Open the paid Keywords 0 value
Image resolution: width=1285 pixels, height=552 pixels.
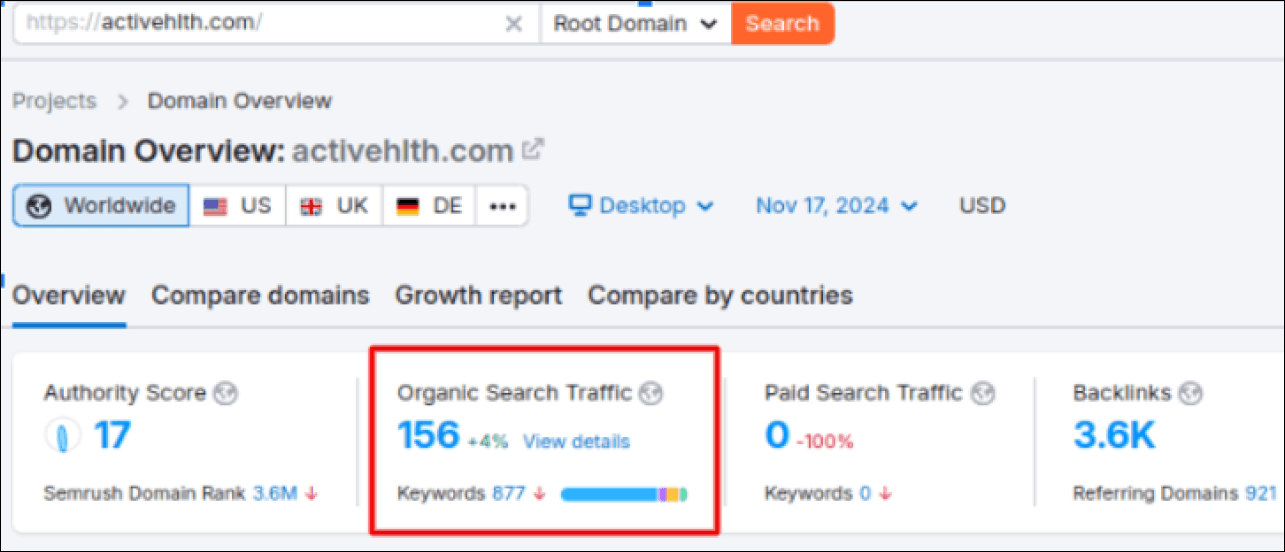tap(864, 493)
